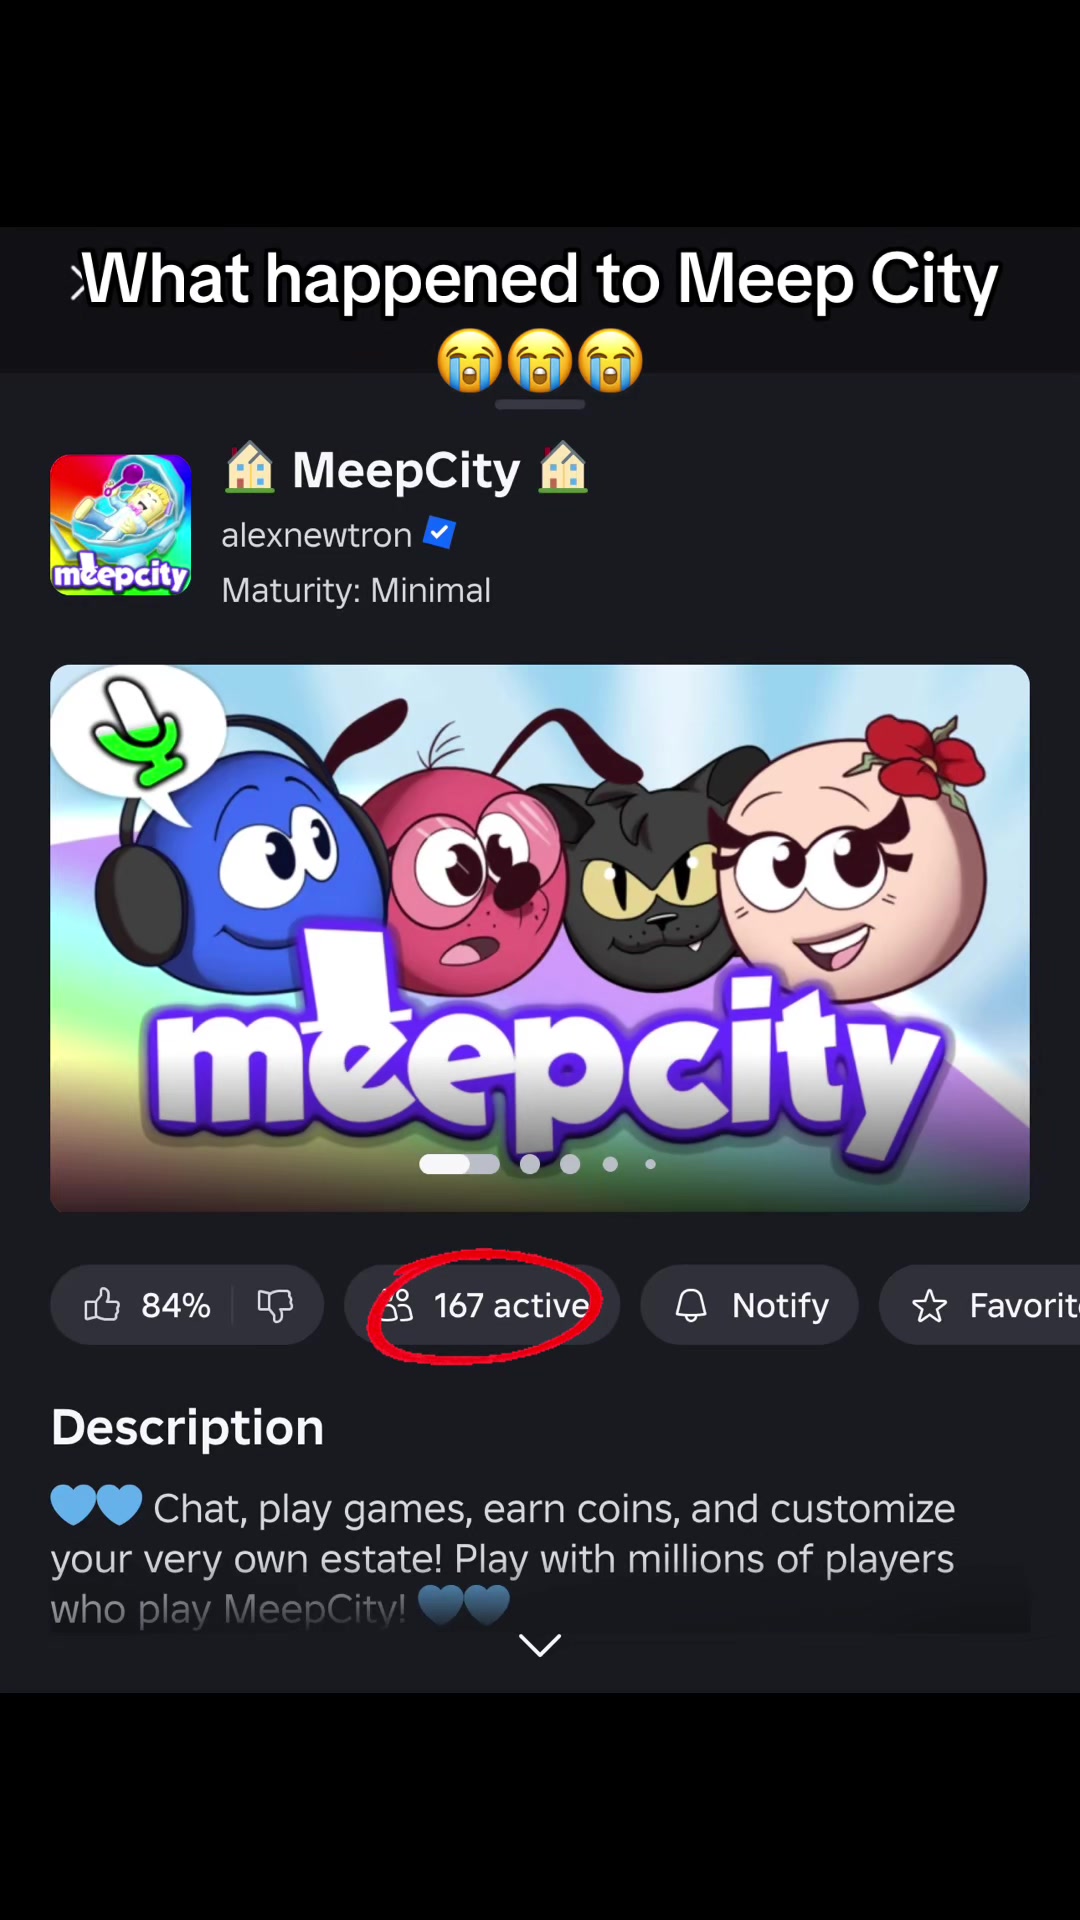The height and width of the screenshot is (1920, 1080).
Task: Expand the description with the down chevron
Action: 540,1645
